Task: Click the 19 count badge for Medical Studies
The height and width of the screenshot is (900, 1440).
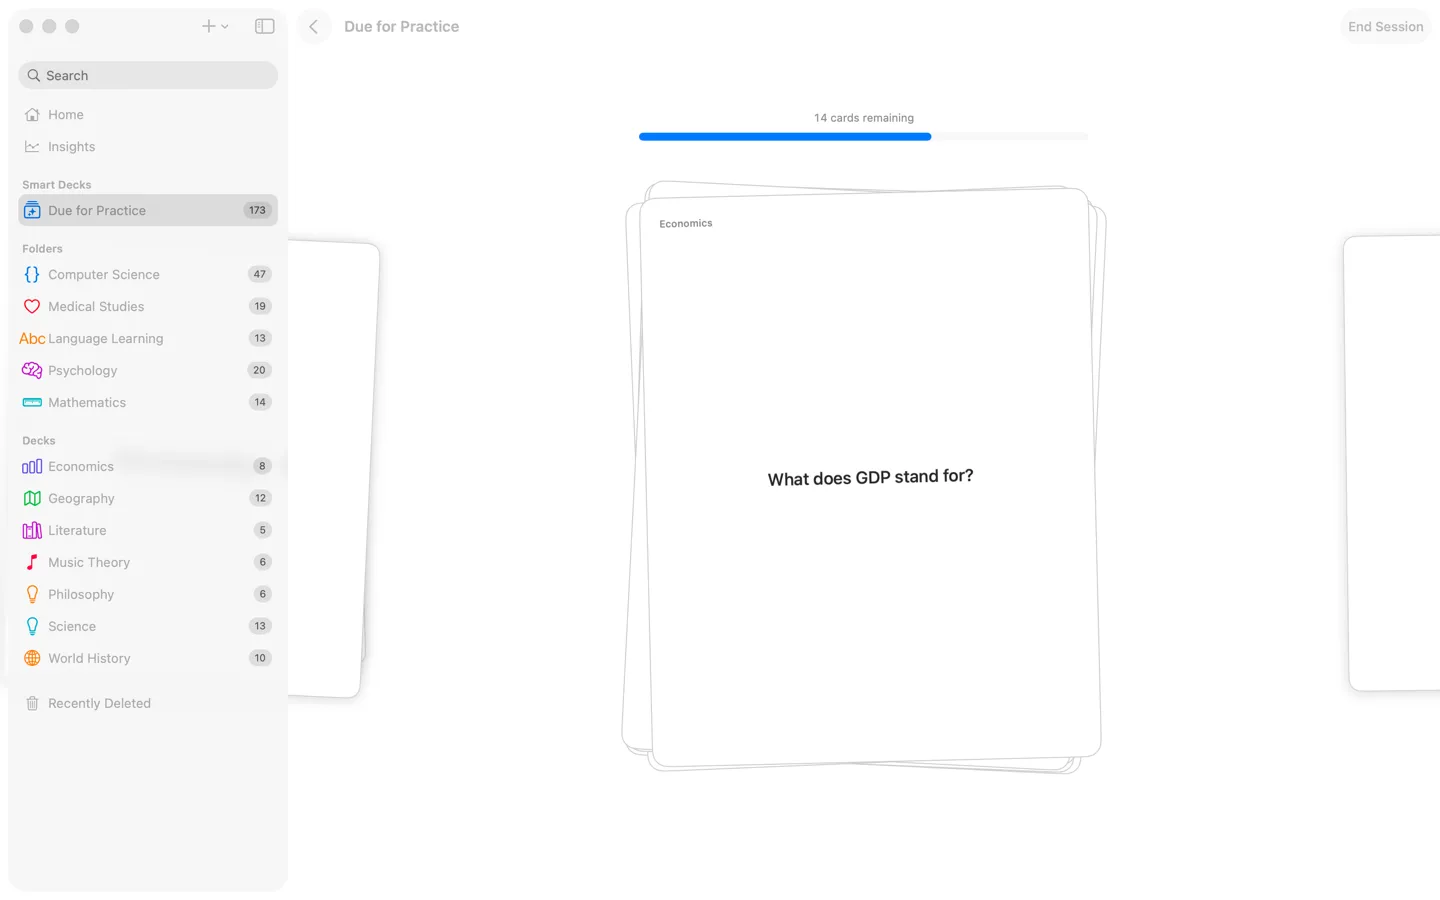Action: pyautogui.click(x=260, y=306)
